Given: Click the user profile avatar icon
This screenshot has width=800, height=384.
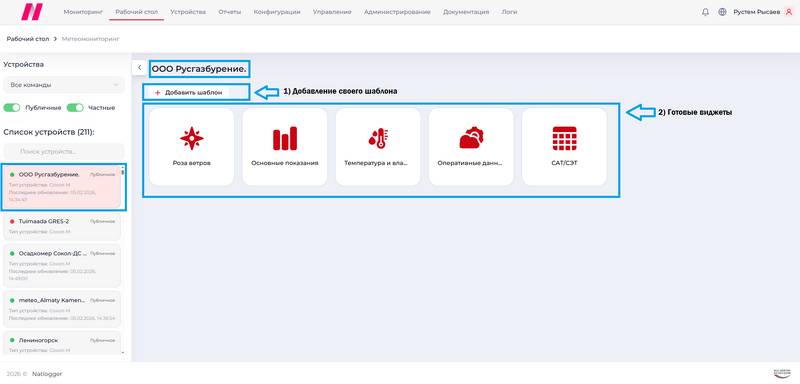Looking at the screenshot, I should (x=788, y=12).
